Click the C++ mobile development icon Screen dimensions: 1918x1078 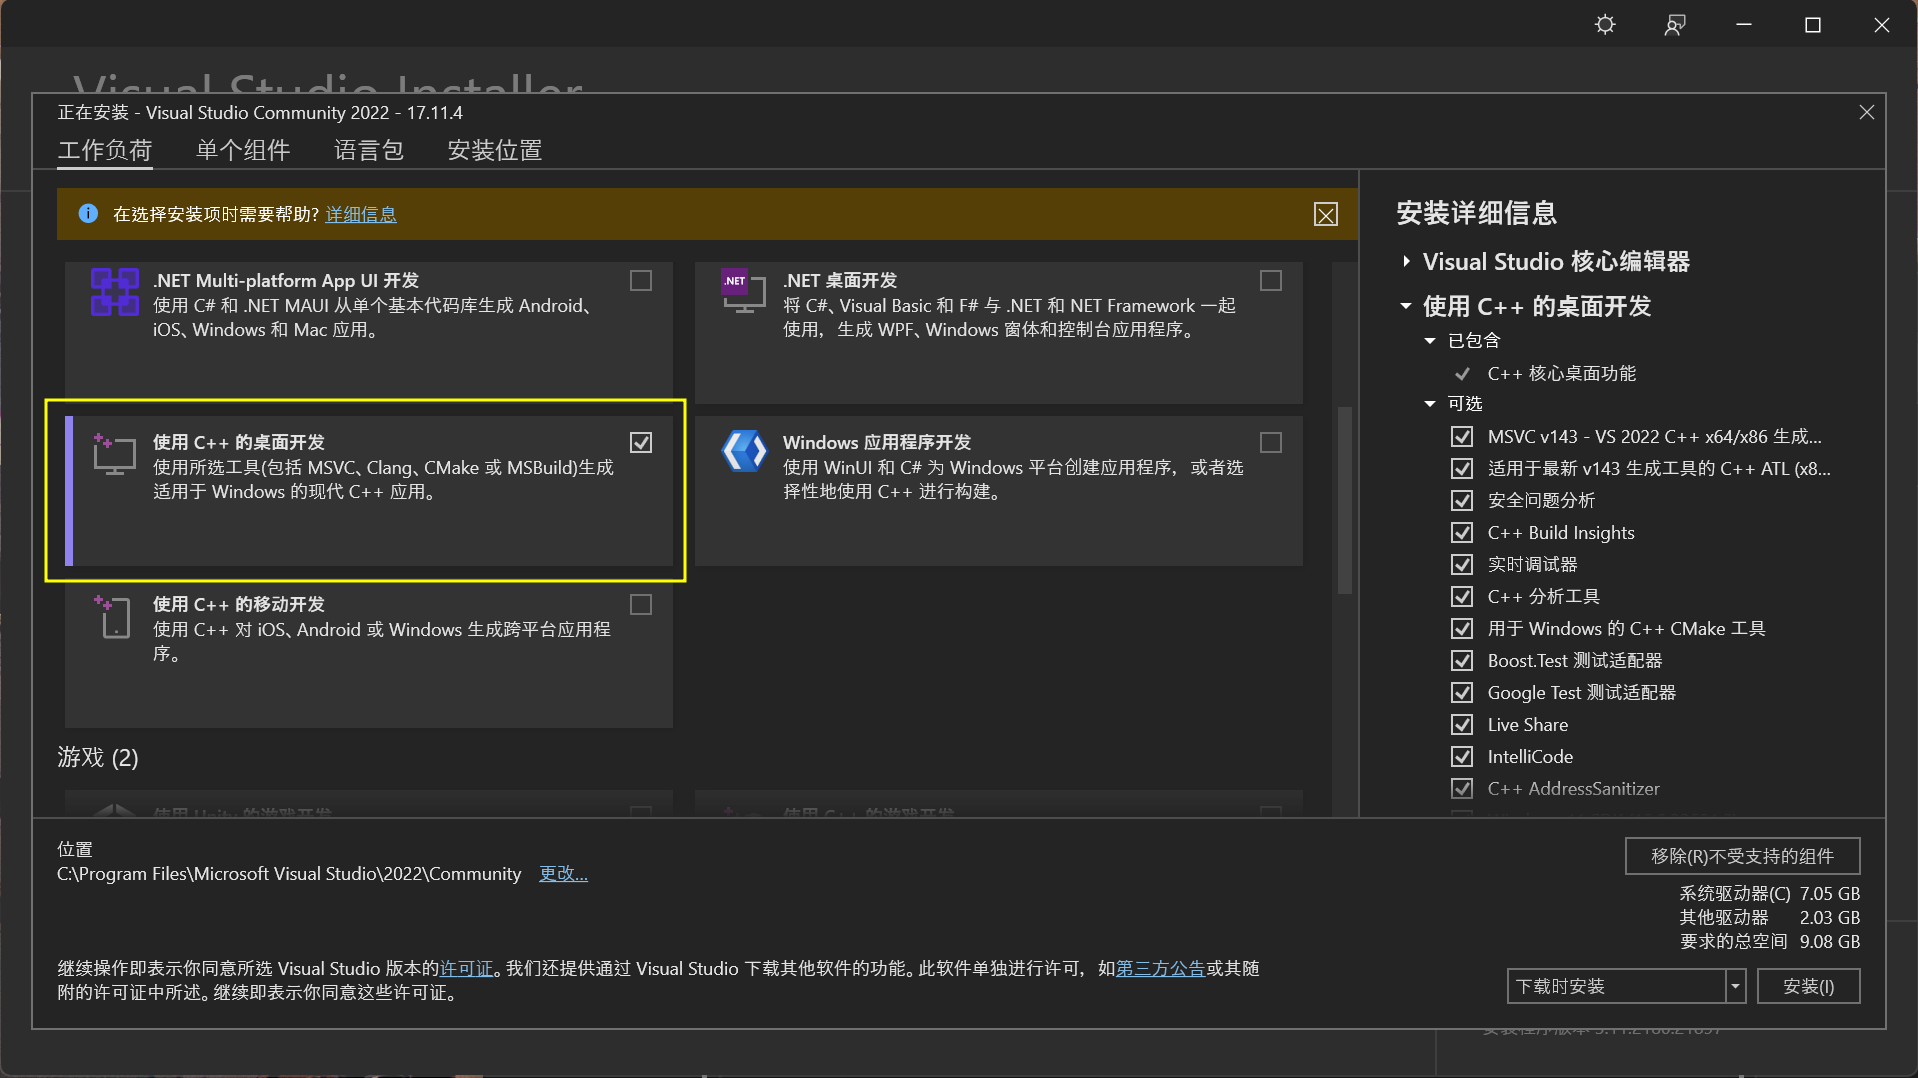(x=114, y=616)
